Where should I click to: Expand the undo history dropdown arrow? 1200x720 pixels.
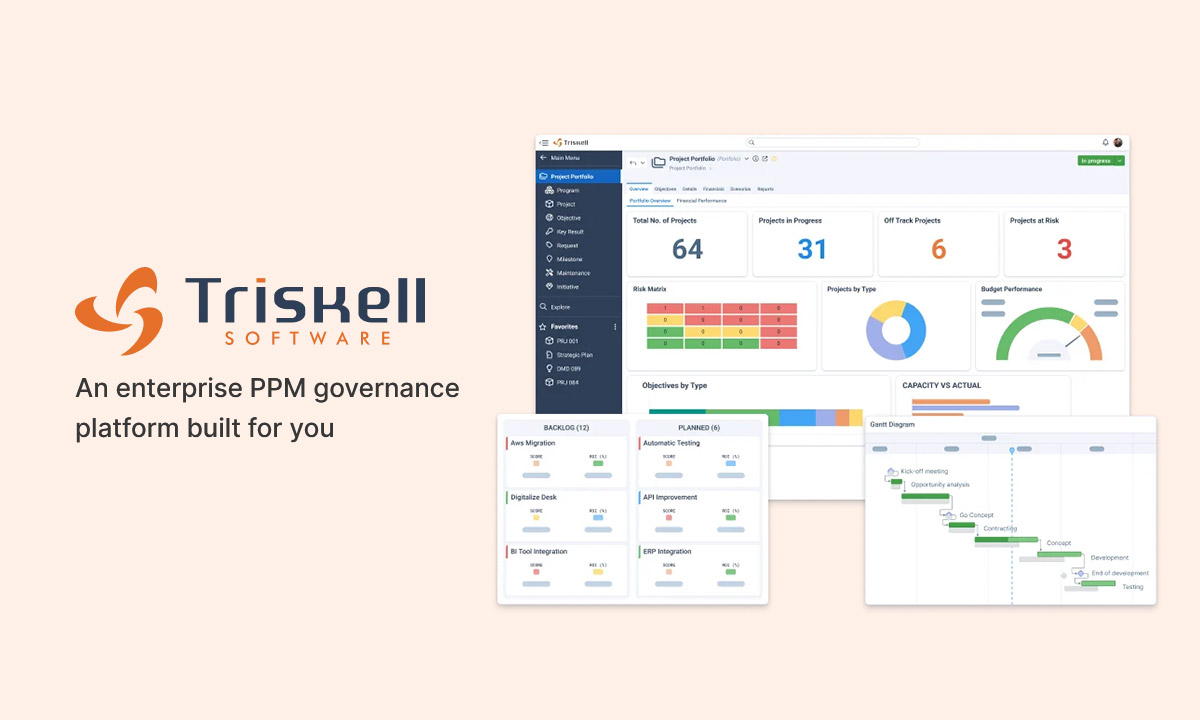click(640, 160)
